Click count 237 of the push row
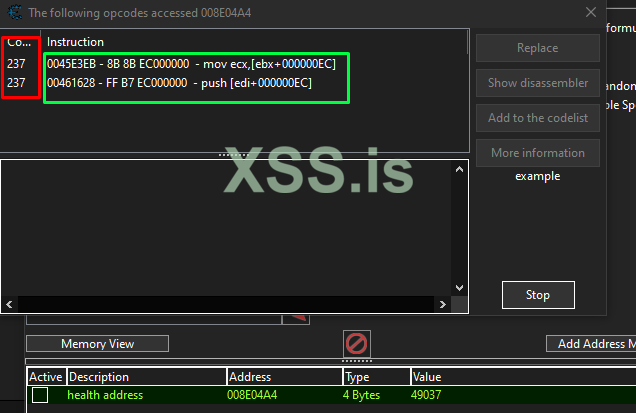Viewport: 636px width, 413px height. click(16, 83)
